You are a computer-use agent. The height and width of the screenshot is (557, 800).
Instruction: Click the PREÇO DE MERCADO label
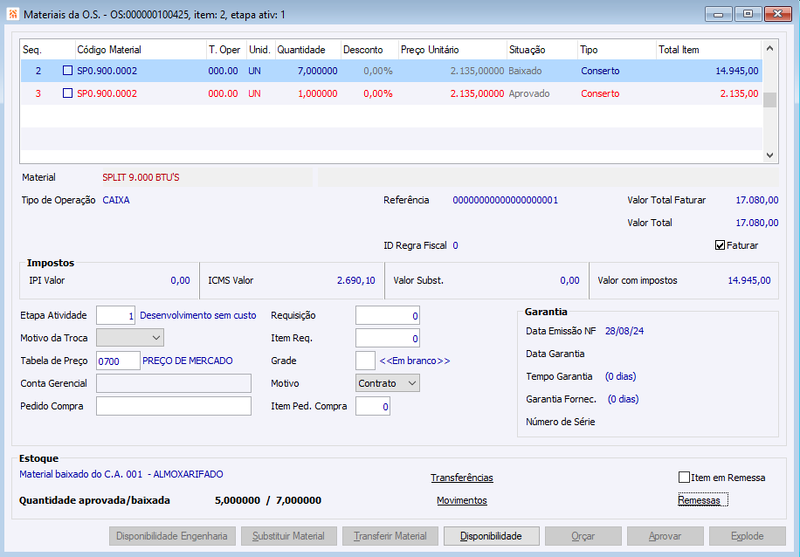pos(187,361)
